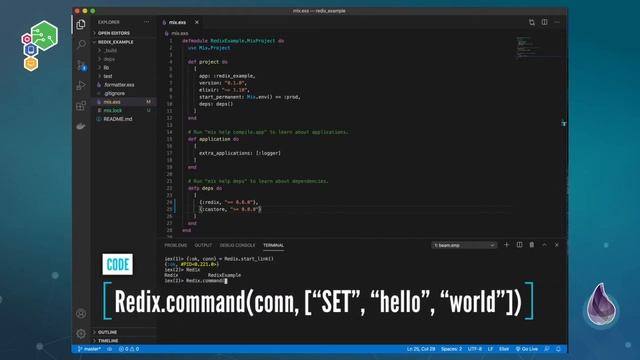Maximize the panel with the up chevron

[544, 245]
